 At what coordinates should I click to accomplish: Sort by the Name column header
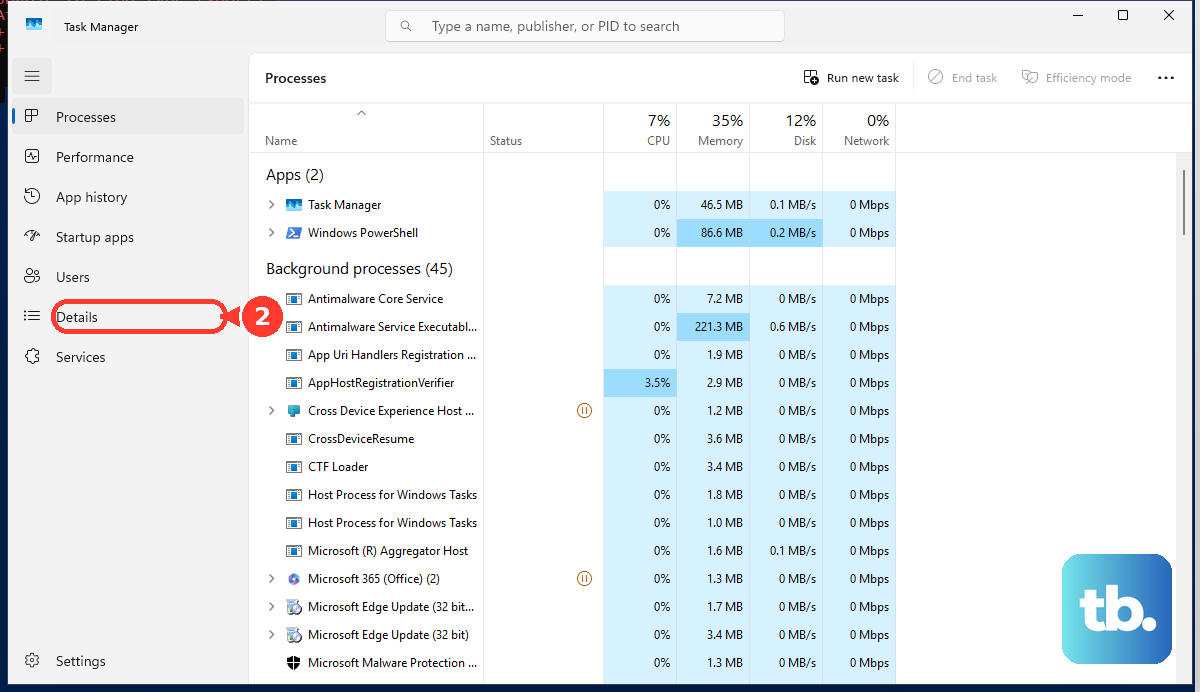pyautogui.click(x=366, y=129)
